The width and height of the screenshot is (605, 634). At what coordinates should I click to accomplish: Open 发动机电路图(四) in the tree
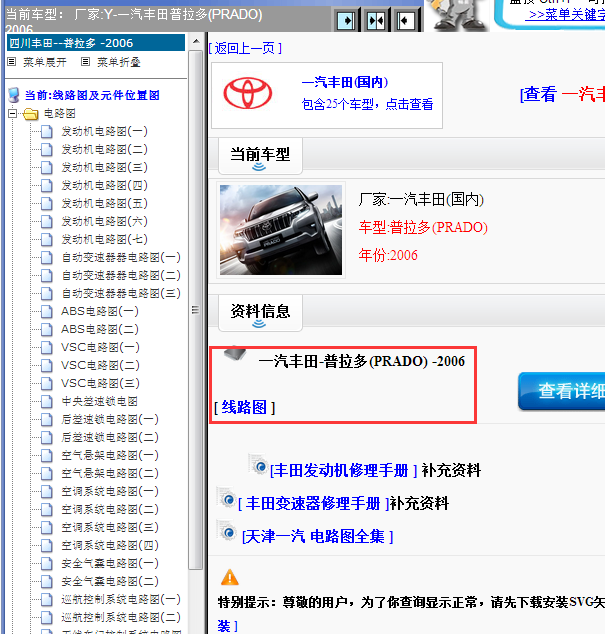click(x=105, y=185)
